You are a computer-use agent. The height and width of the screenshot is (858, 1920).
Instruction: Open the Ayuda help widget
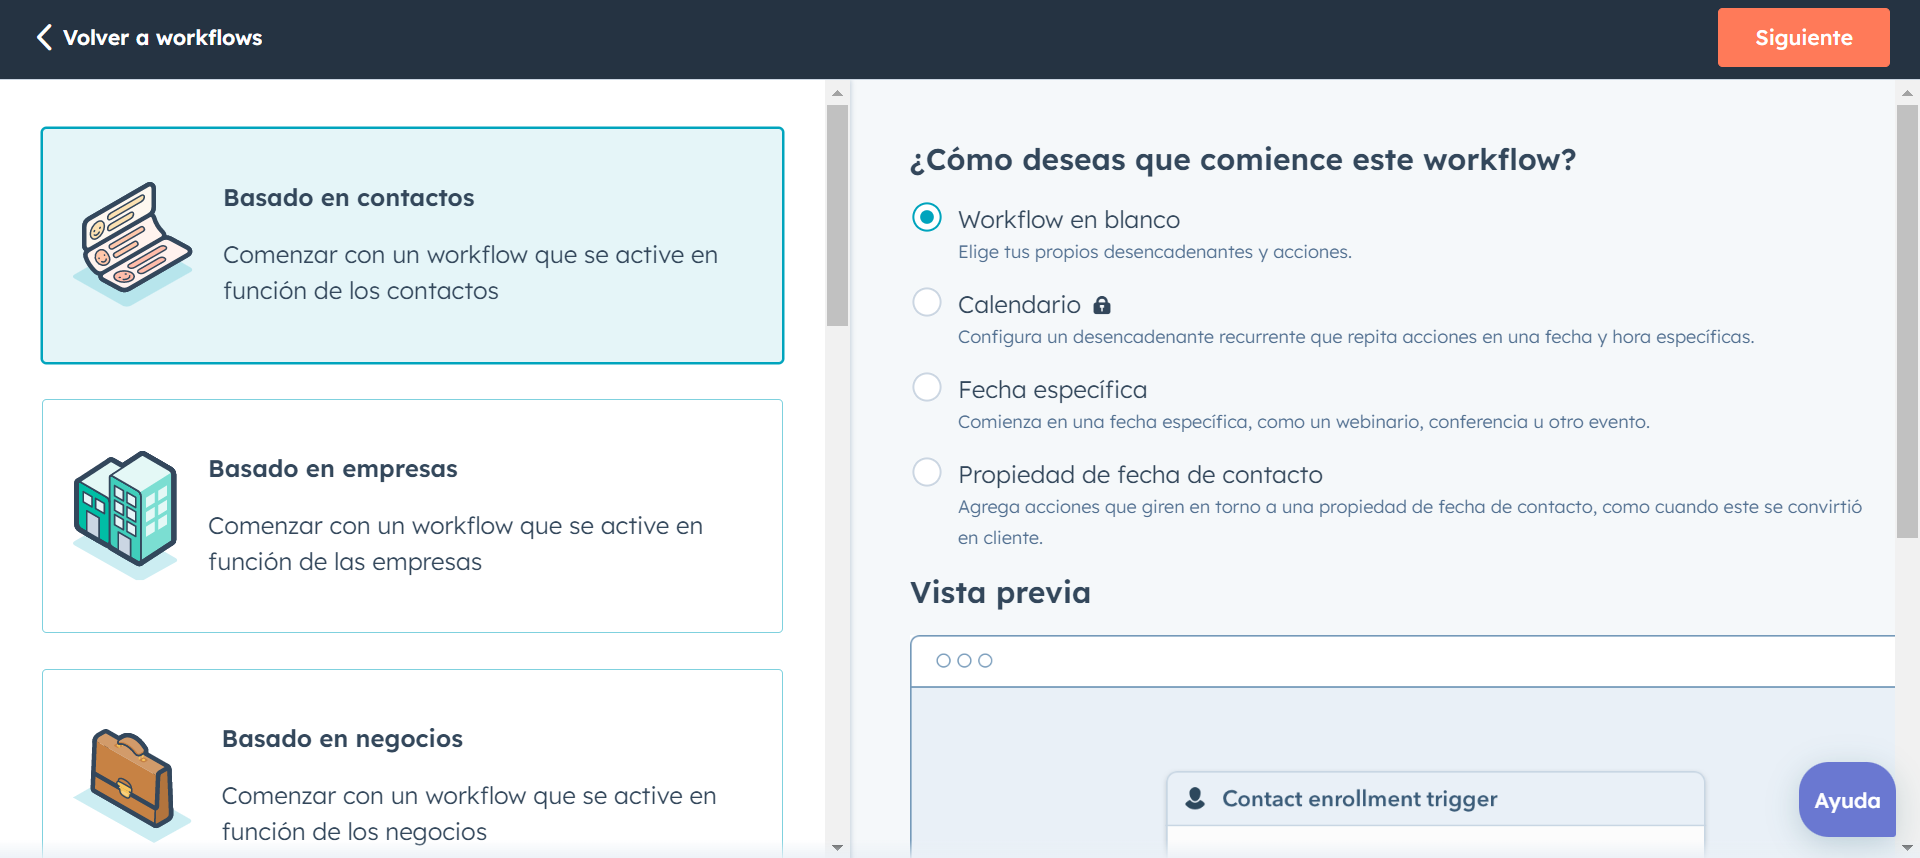(1846, 800)
